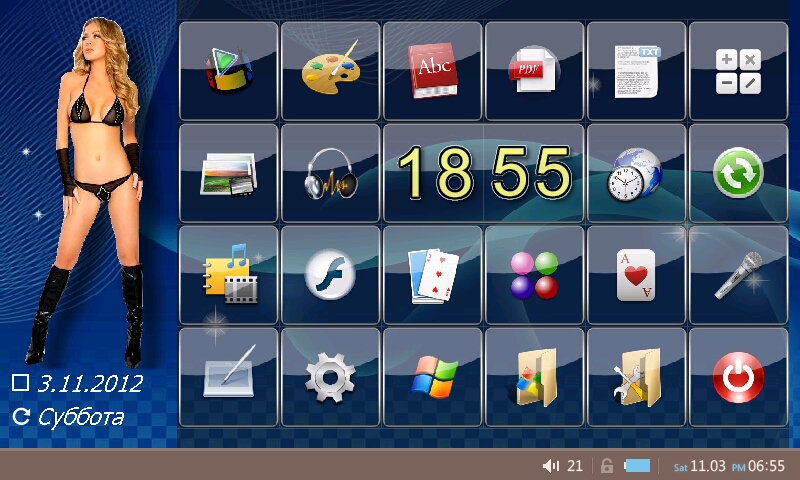Open the playing cards game
The image size is (800, 480).
pyautogui.click(x=433, y=275)
